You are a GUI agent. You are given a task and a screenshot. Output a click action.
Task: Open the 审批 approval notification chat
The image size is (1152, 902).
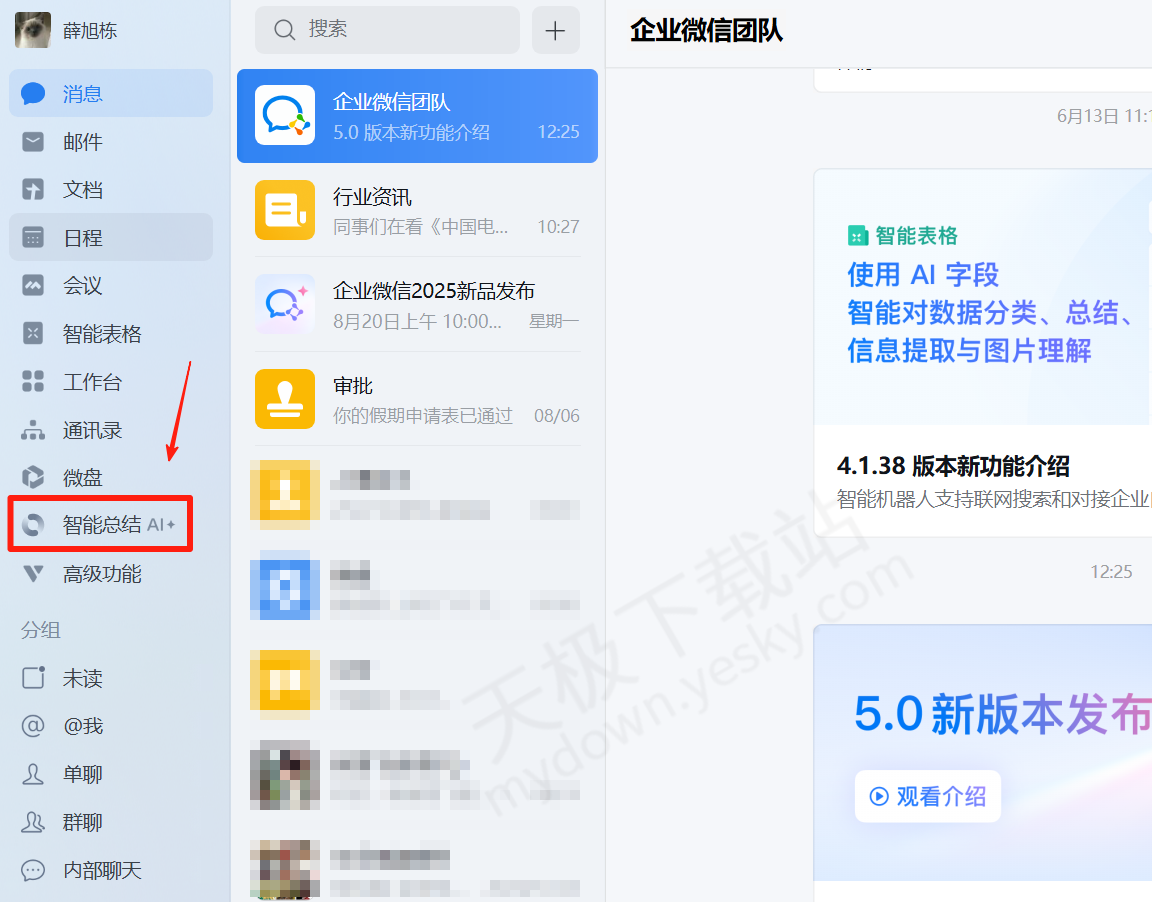point(417,398)
